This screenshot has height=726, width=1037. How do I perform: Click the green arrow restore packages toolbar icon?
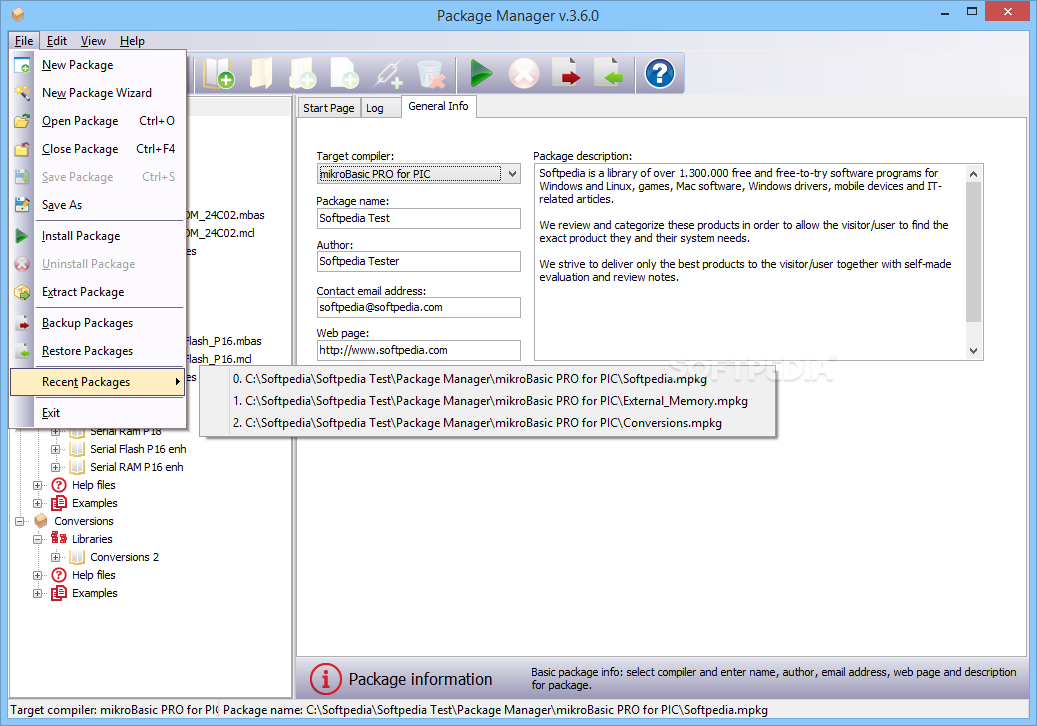[x=609, y=73]
